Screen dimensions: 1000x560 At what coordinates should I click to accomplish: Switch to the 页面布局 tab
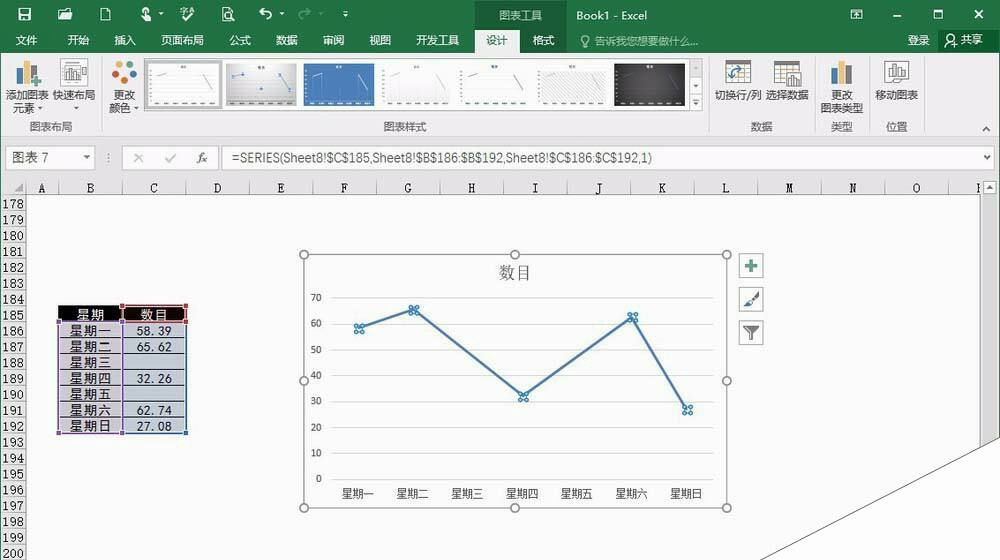point(182,40)
